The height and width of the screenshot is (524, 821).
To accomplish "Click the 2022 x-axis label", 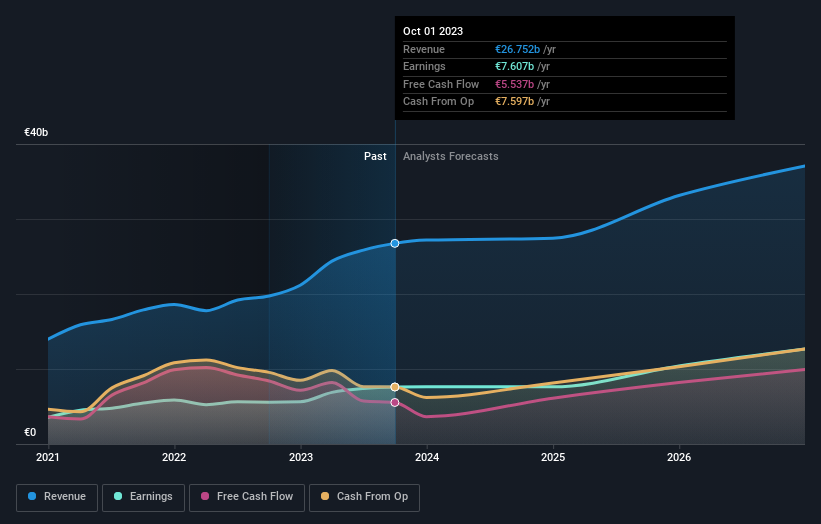I will coord(174,458).
